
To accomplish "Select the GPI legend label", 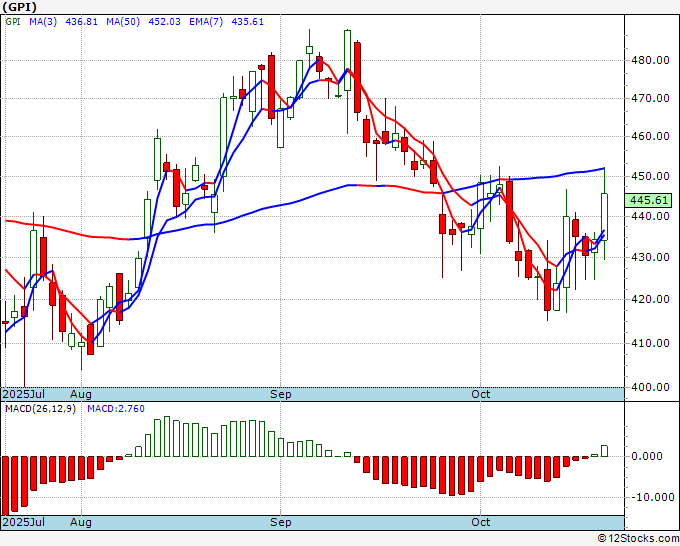I will (13, 22).
